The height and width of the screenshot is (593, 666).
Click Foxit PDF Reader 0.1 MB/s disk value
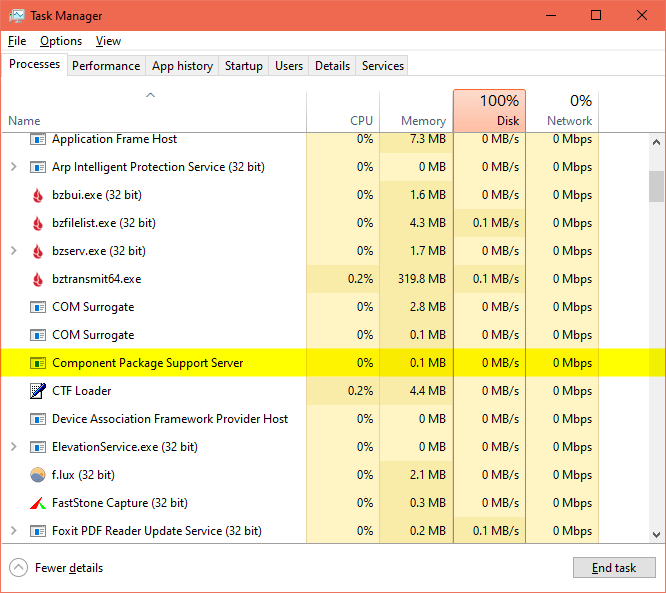(x=496, y=531)
